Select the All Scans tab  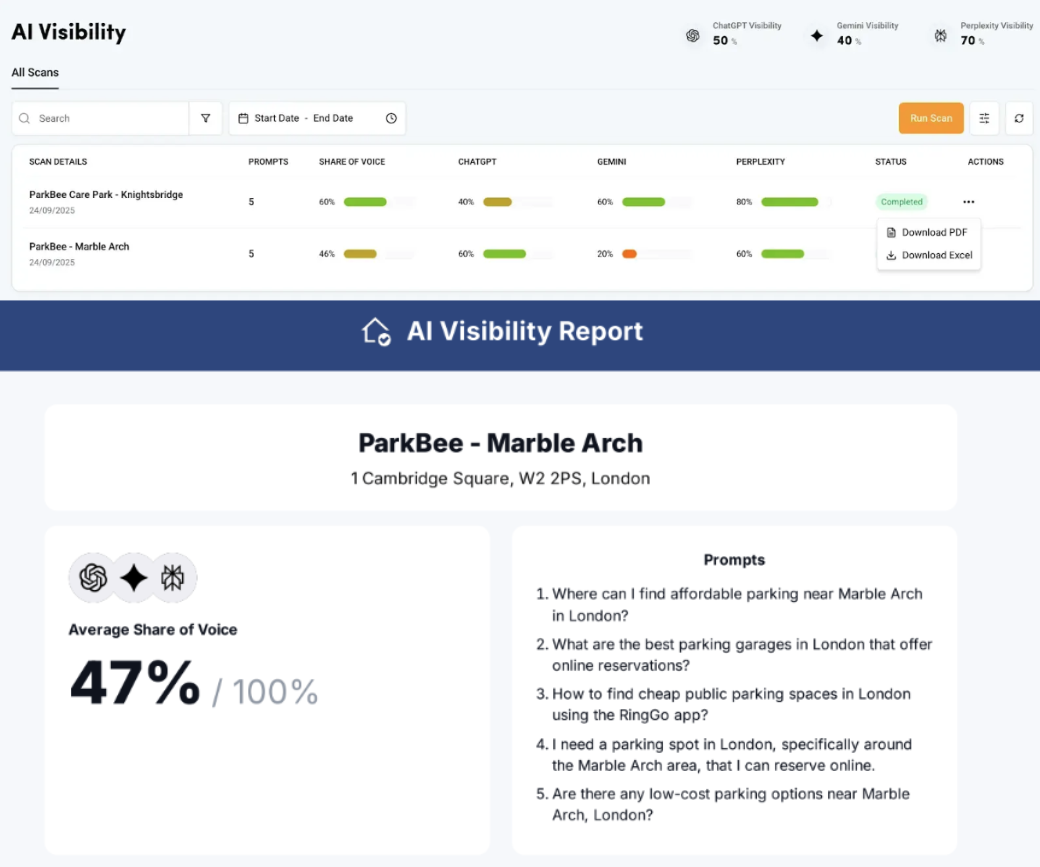click(x=35, y=72)
